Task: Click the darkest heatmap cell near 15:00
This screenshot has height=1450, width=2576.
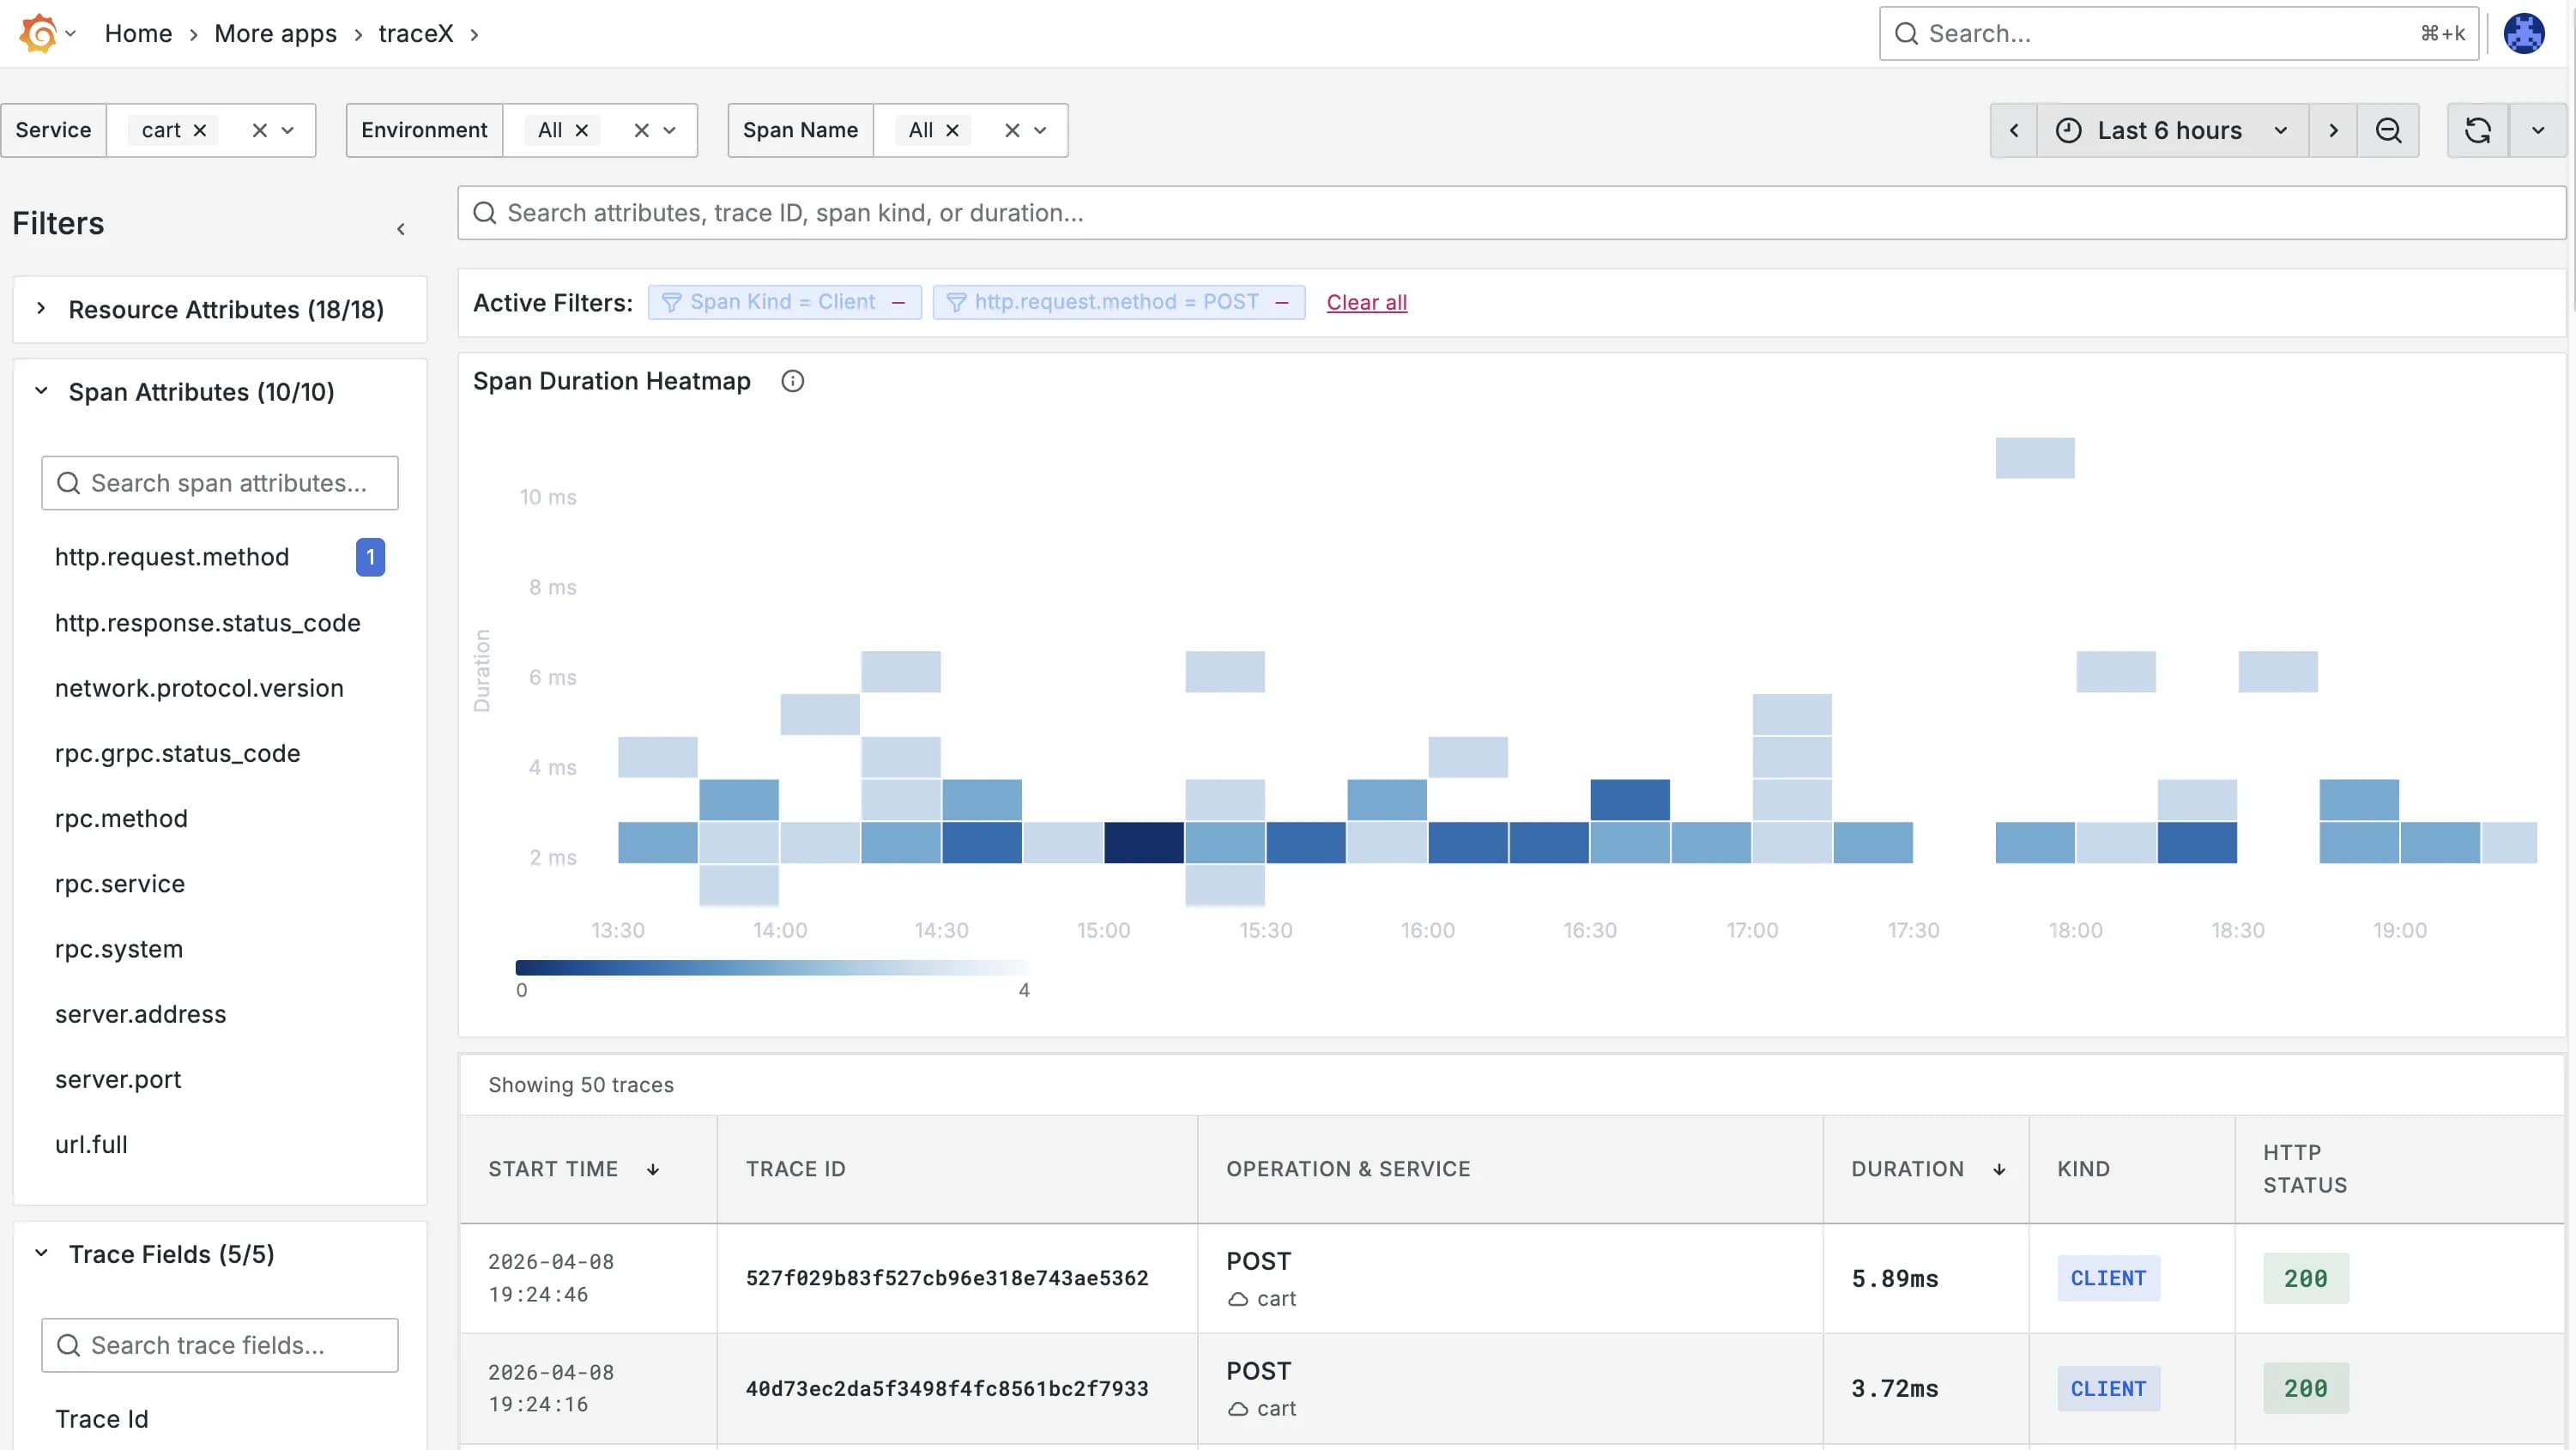Action: 1144,842
